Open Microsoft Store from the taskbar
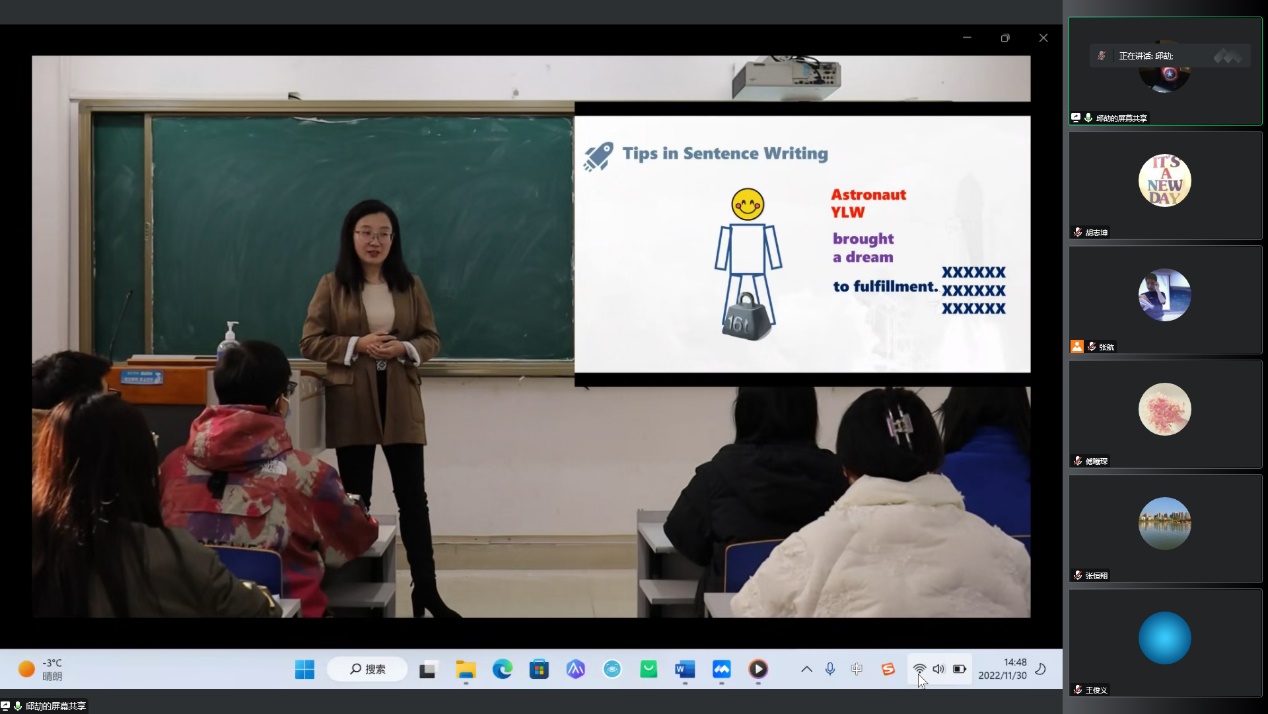Screen dimensions: 1268x714 539,669
